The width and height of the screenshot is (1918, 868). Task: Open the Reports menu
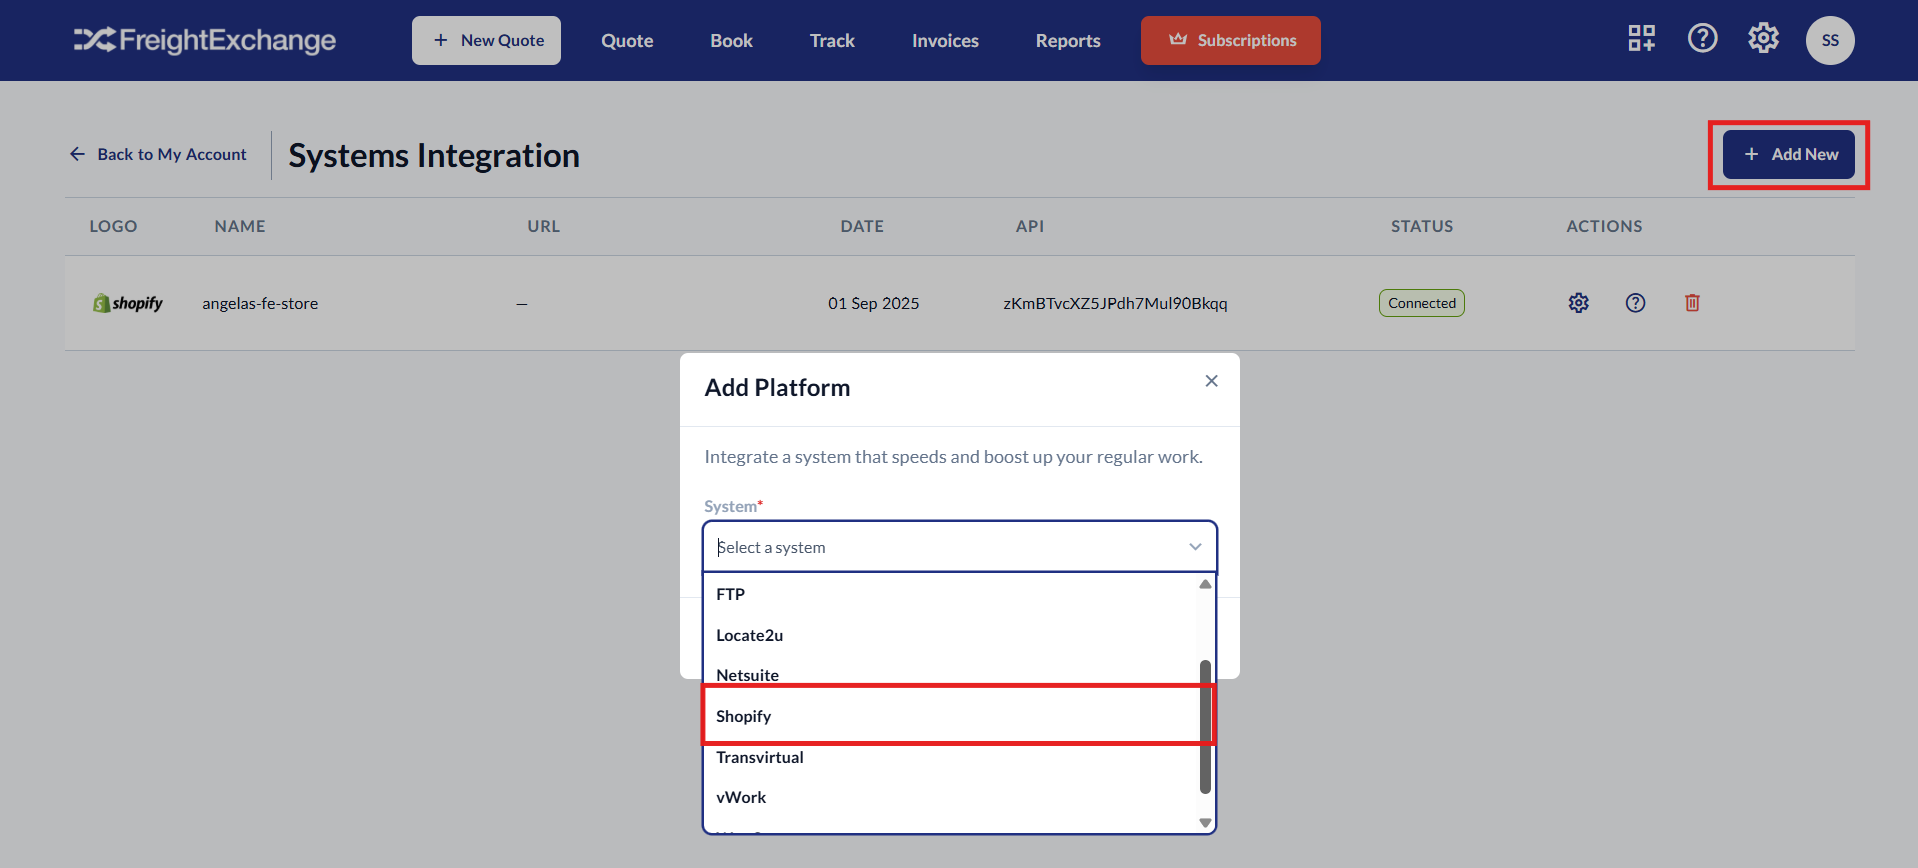click(x=1068, y=41)
